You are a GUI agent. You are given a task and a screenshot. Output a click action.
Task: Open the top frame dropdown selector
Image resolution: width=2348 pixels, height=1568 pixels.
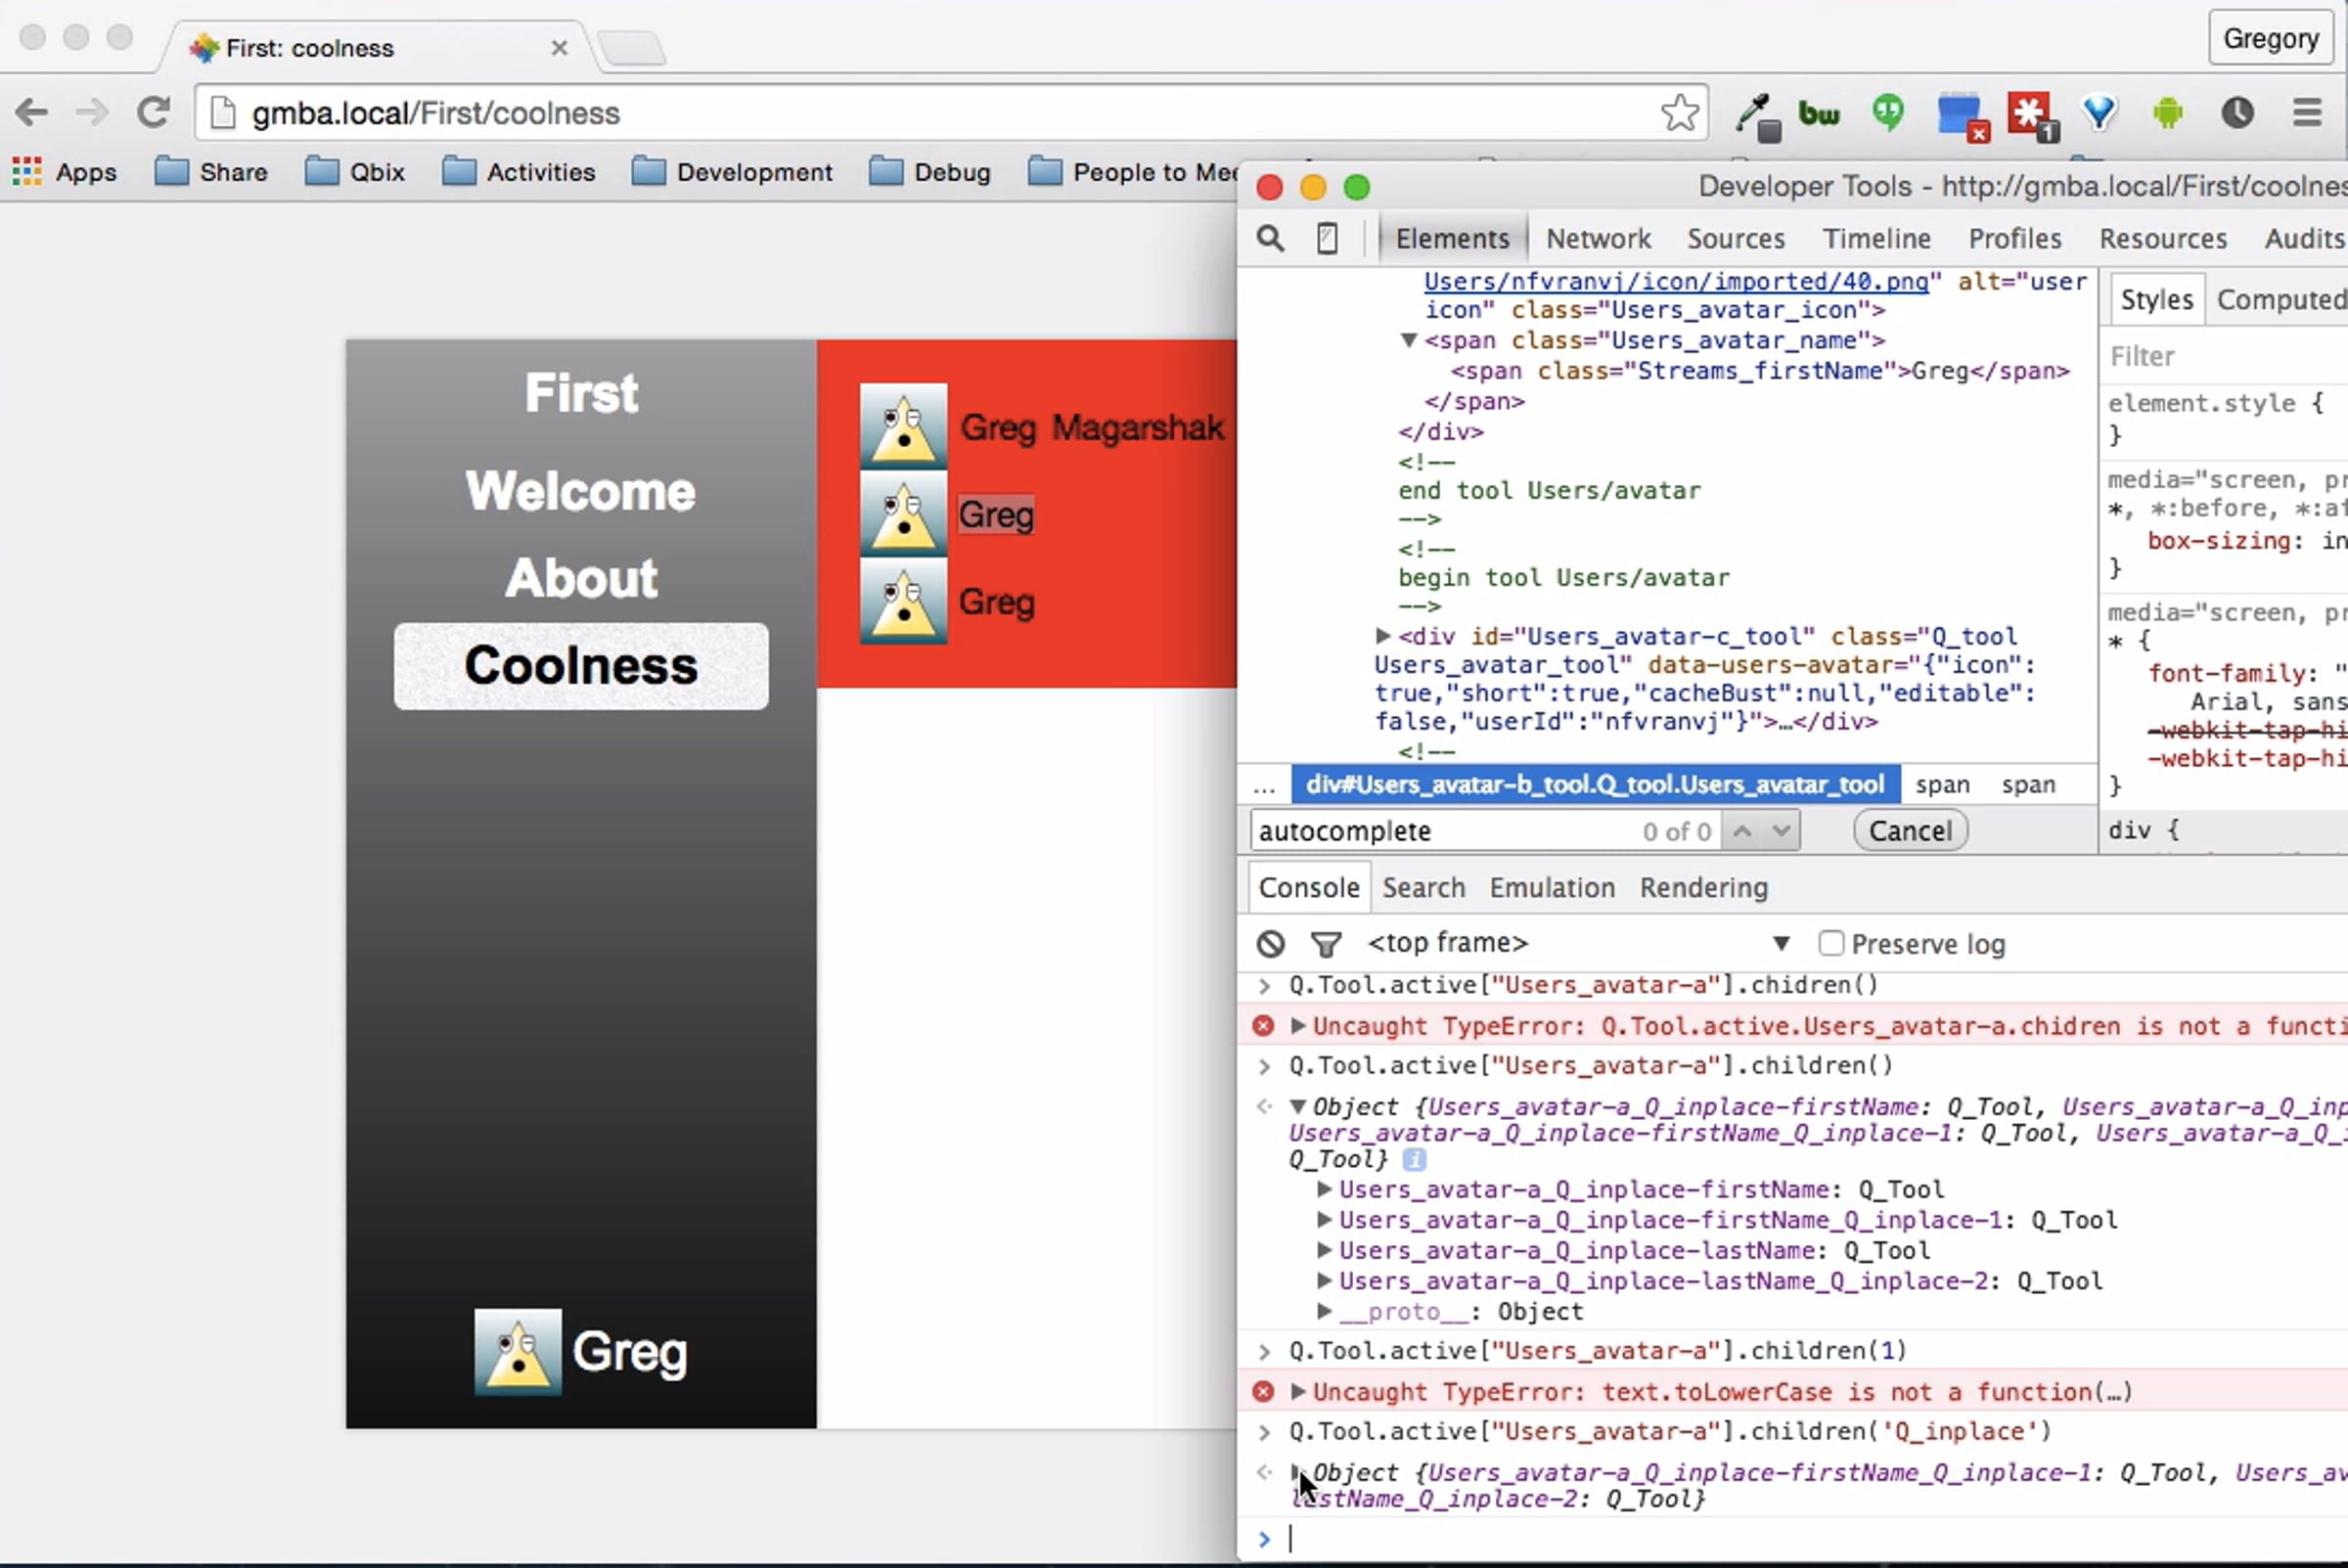tap(1780, 943)
